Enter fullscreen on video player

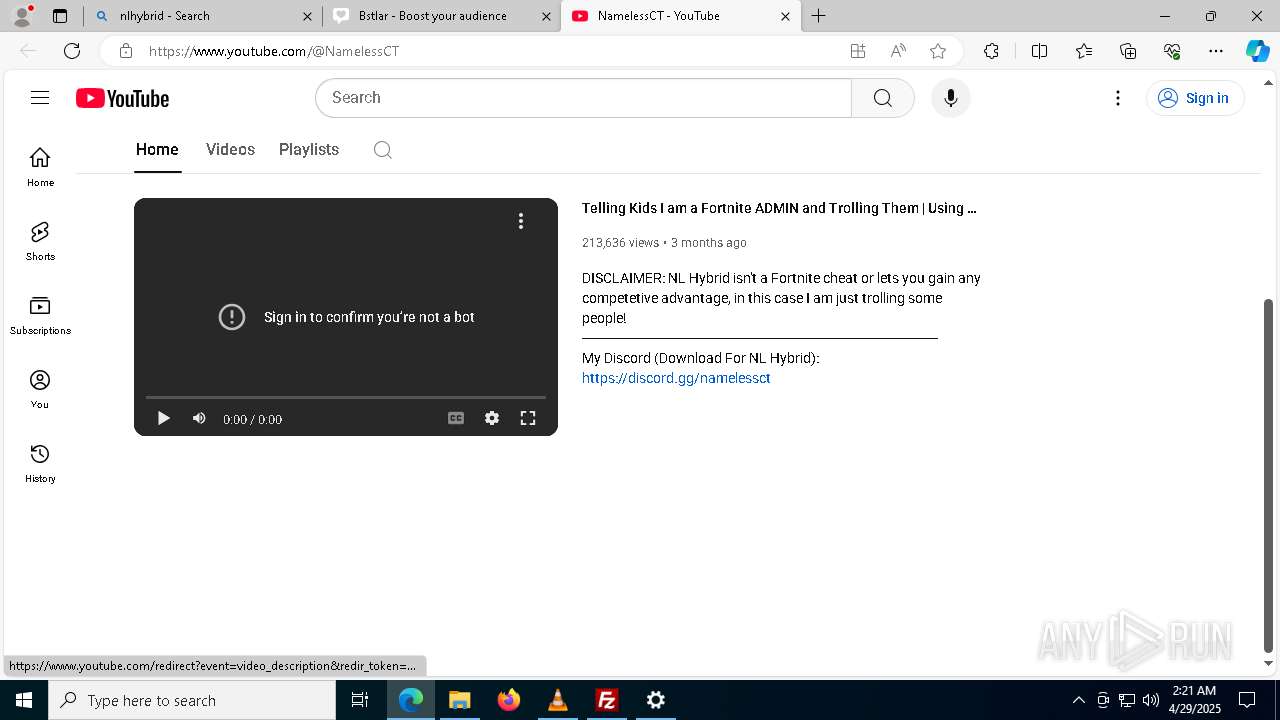click(x=528, y=418)
